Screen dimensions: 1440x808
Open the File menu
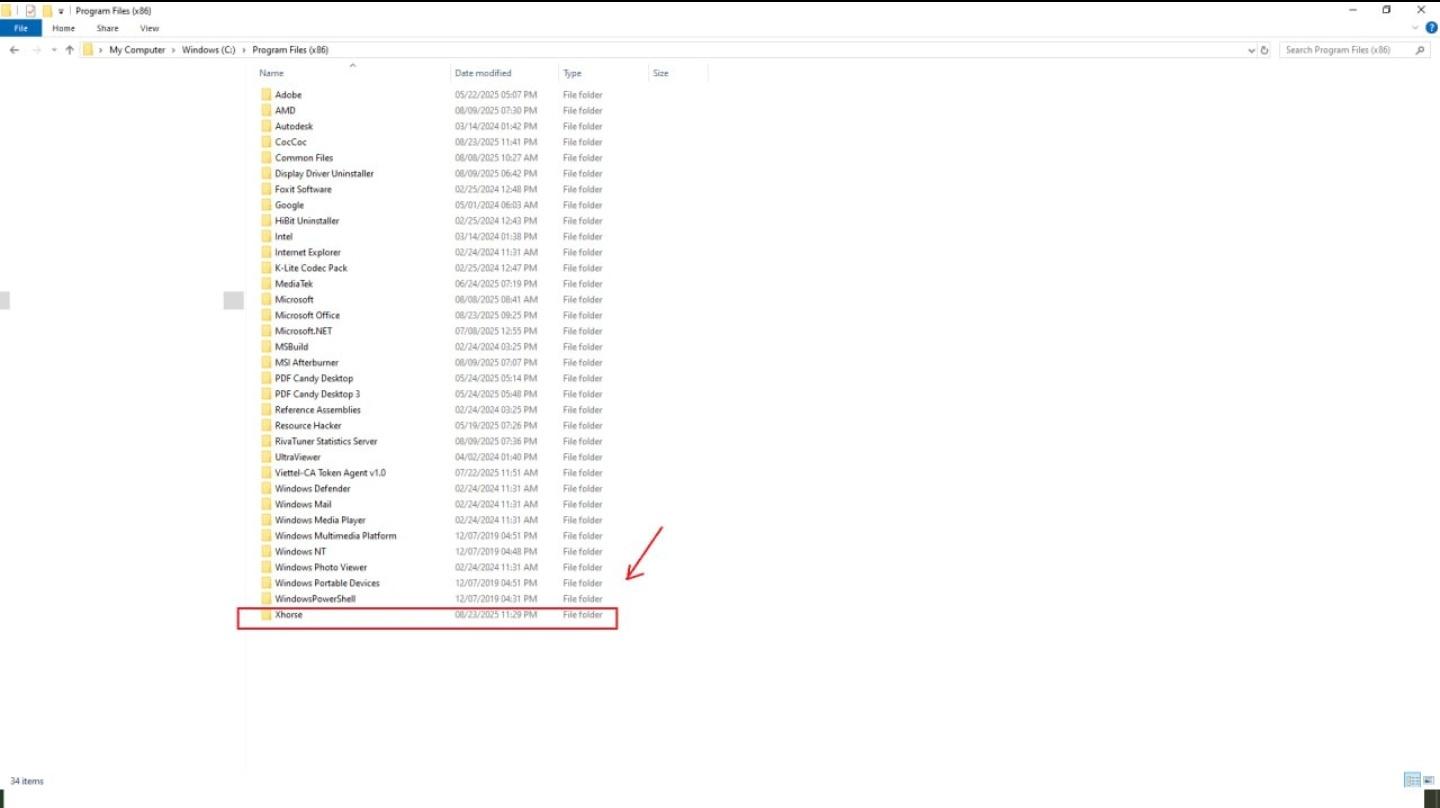[21, 28]
